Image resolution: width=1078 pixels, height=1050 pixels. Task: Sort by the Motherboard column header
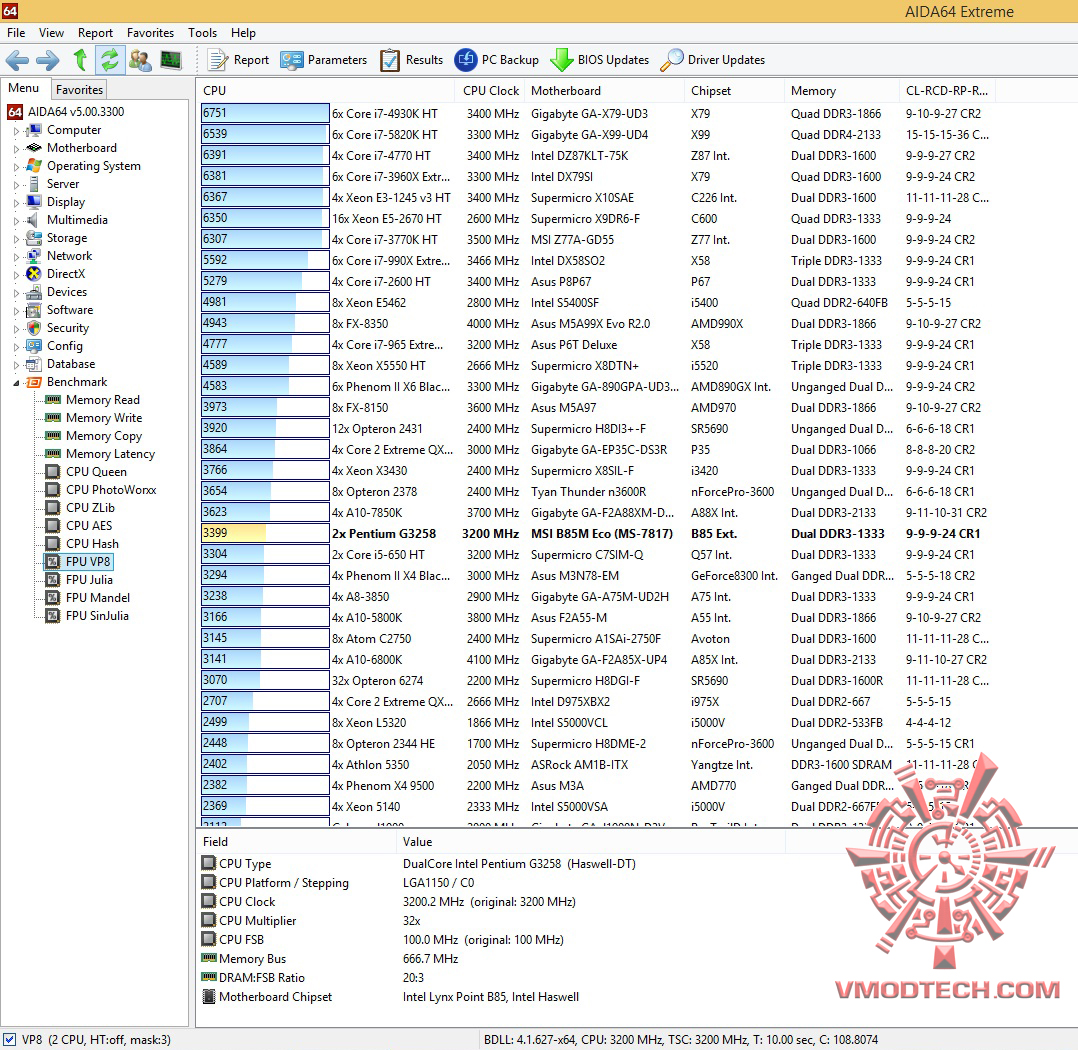point(605,91)
